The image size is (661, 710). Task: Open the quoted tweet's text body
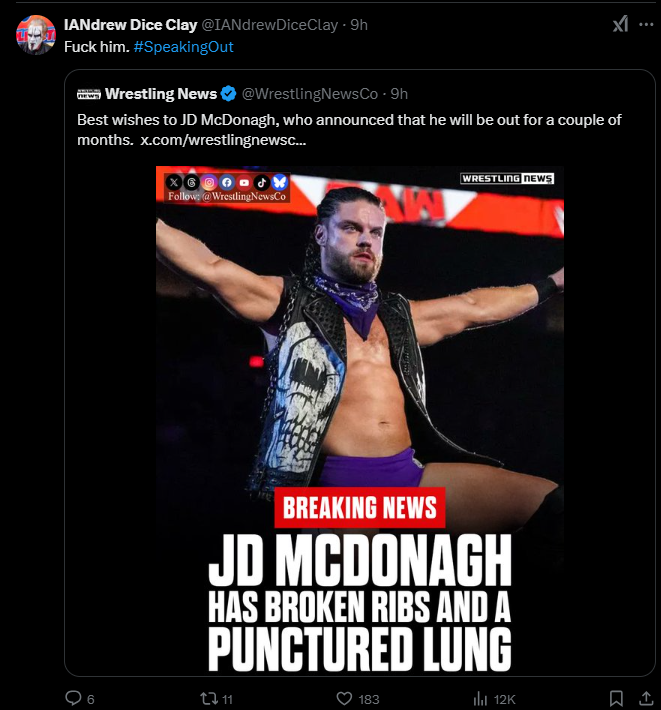[x=349, y=120]
